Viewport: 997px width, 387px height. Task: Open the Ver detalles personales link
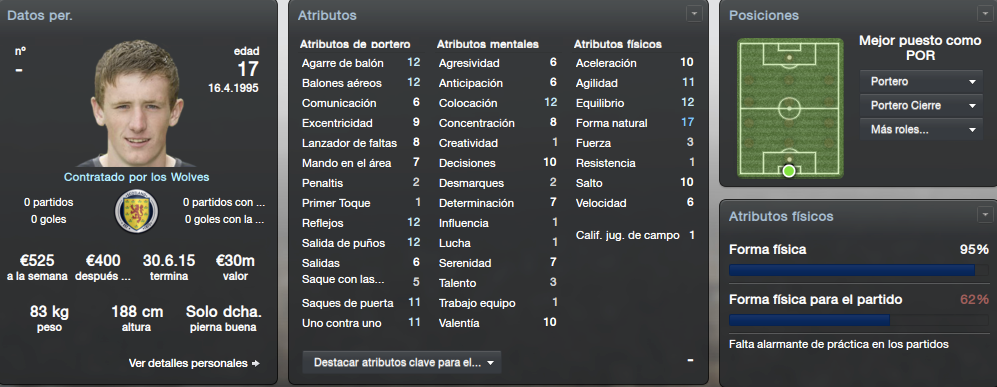pos(188,363)
